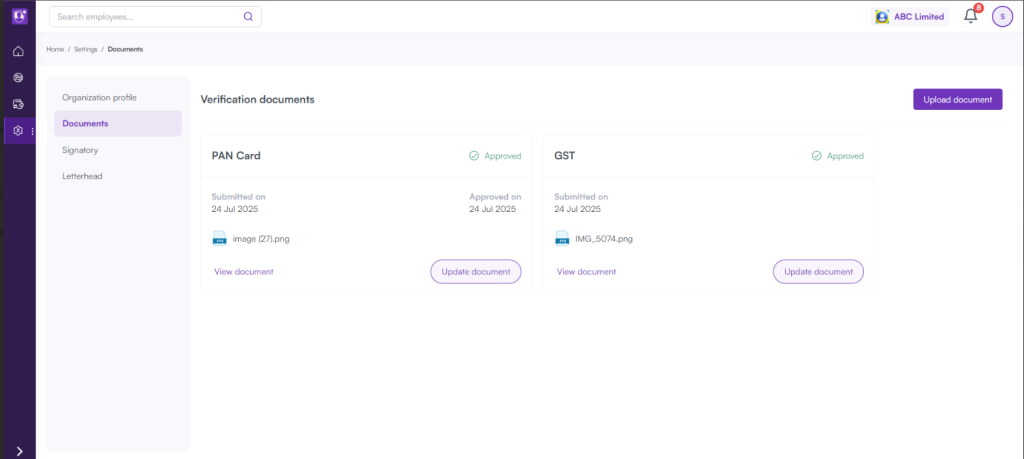Click the Verification documents heading
Viewport: 1024px width, 459px height.
[257, 100]
